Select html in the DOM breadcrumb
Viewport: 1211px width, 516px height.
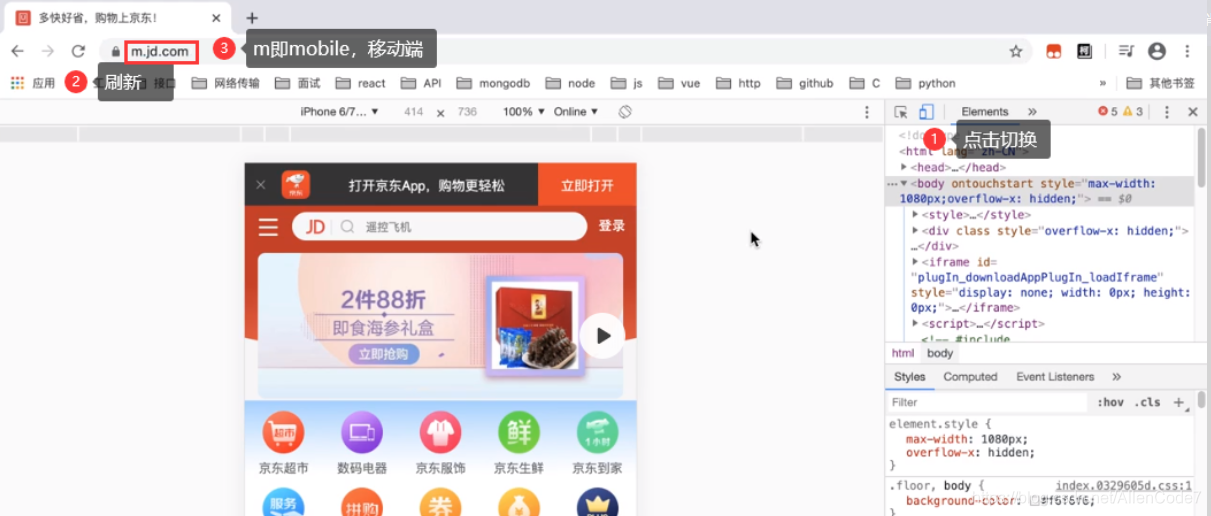point(903,353)
